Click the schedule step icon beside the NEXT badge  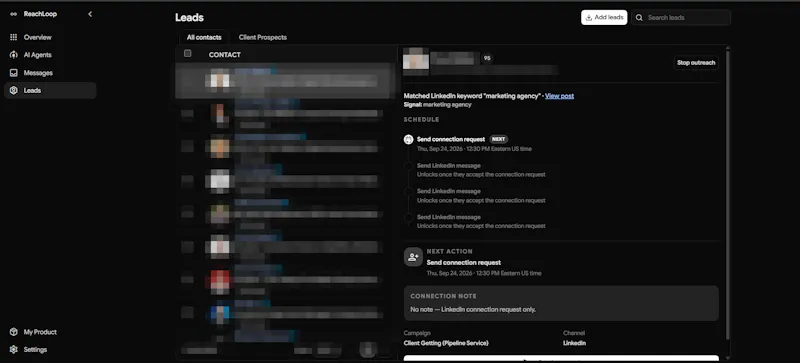click(408, 139)
